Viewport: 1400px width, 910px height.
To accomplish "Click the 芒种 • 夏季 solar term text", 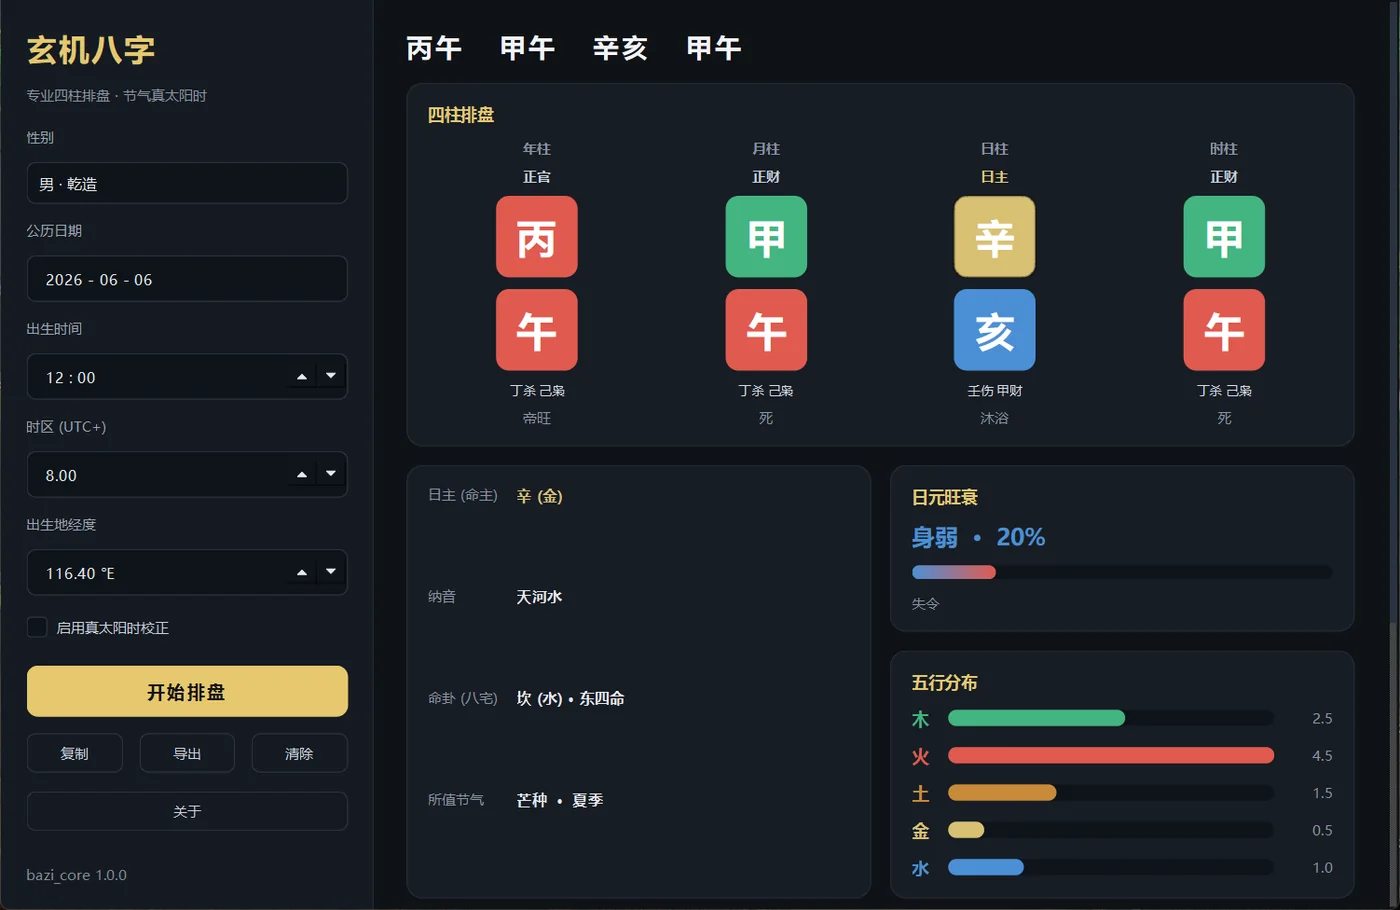I will (x=560, y=800).
